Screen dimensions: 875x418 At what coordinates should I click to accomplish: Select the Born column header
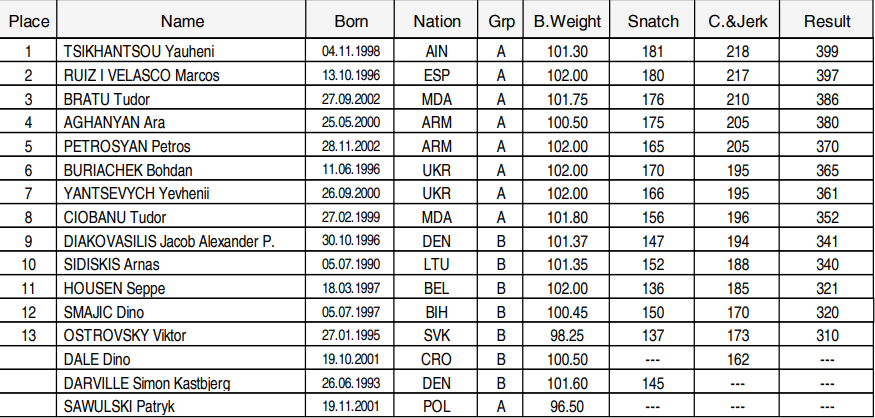pos(351,21)
